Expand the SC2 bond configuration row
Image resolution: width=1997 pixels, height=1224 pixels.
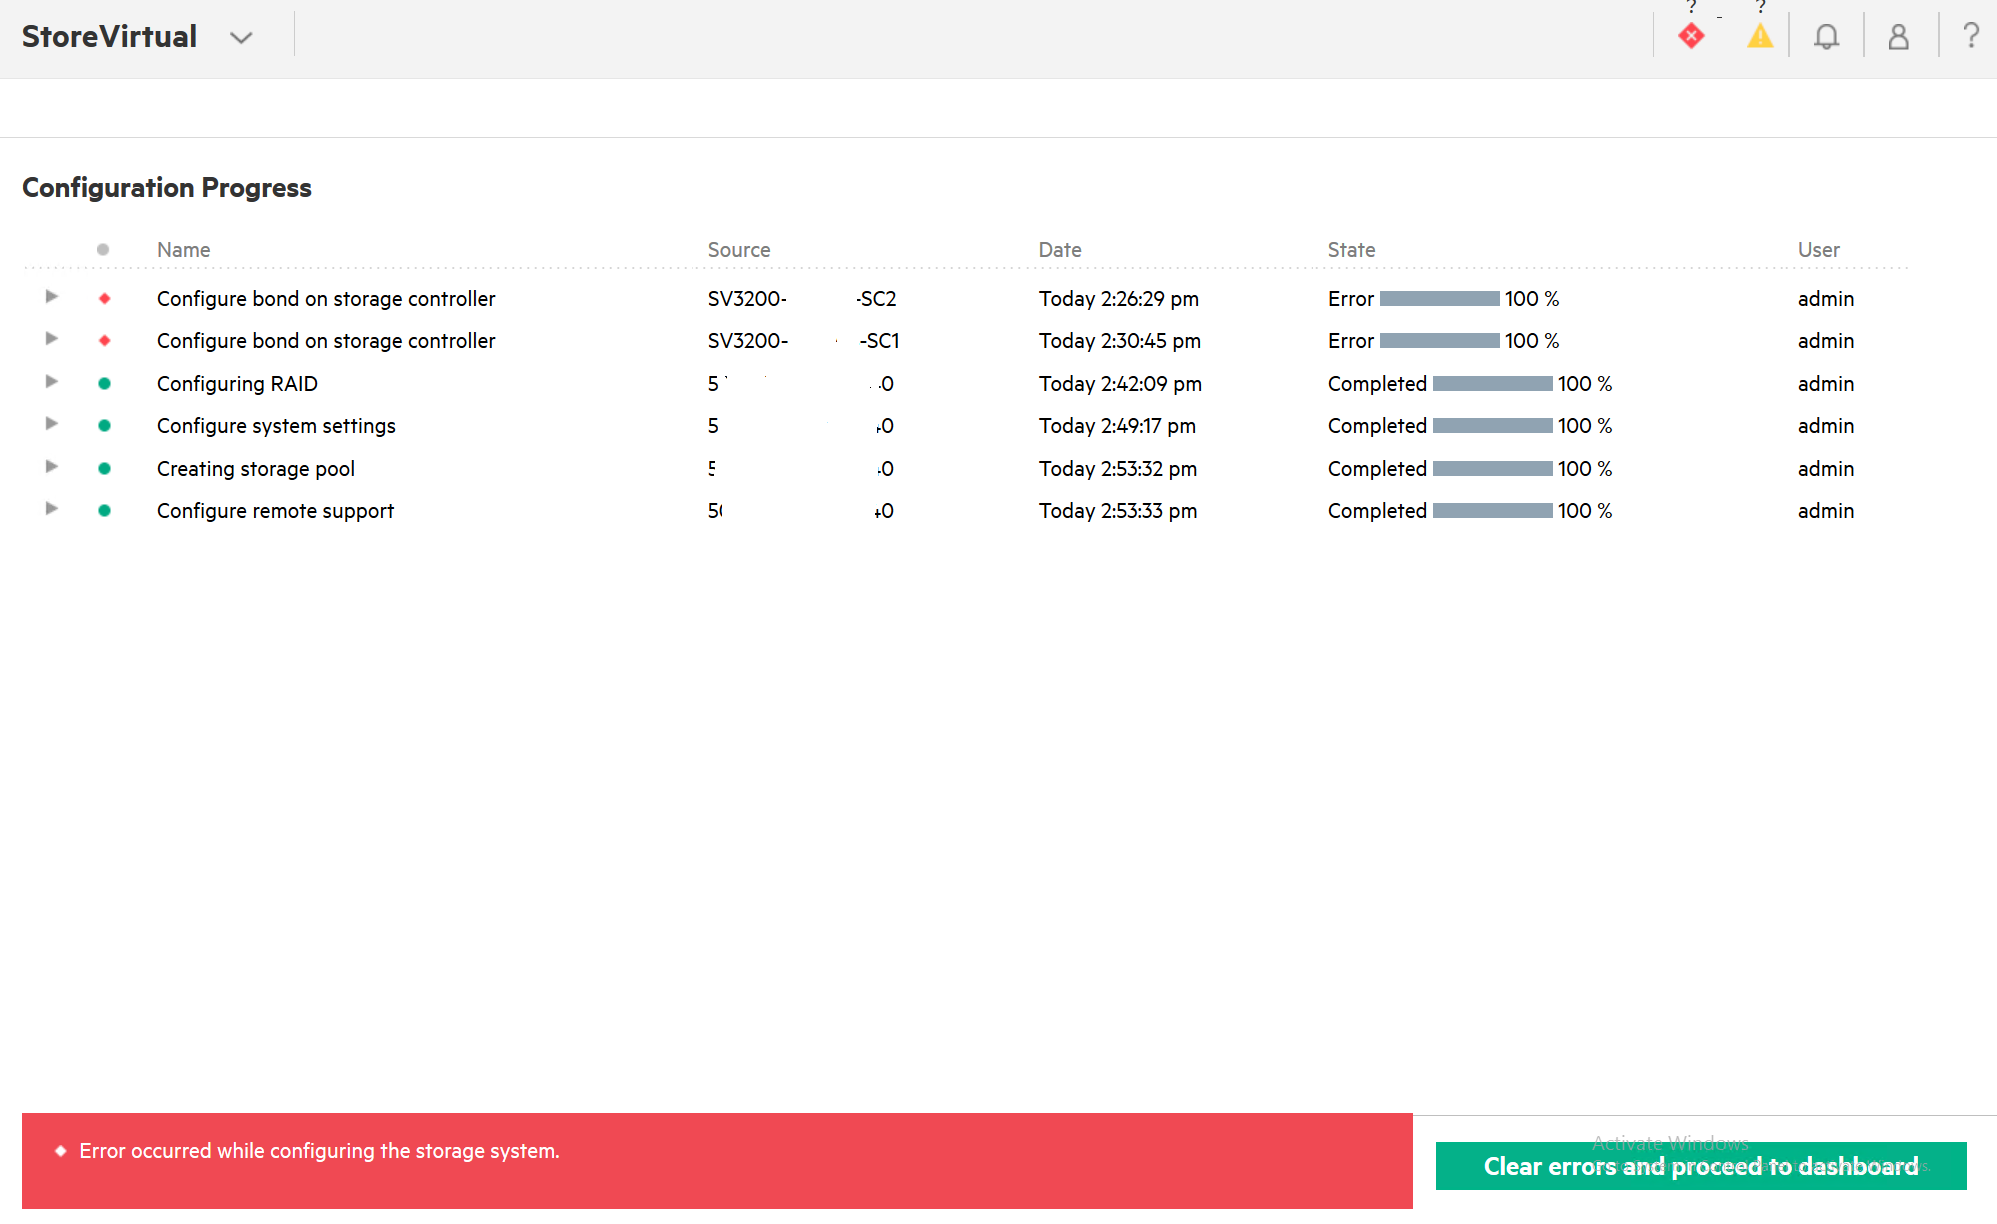coord(51,297)
